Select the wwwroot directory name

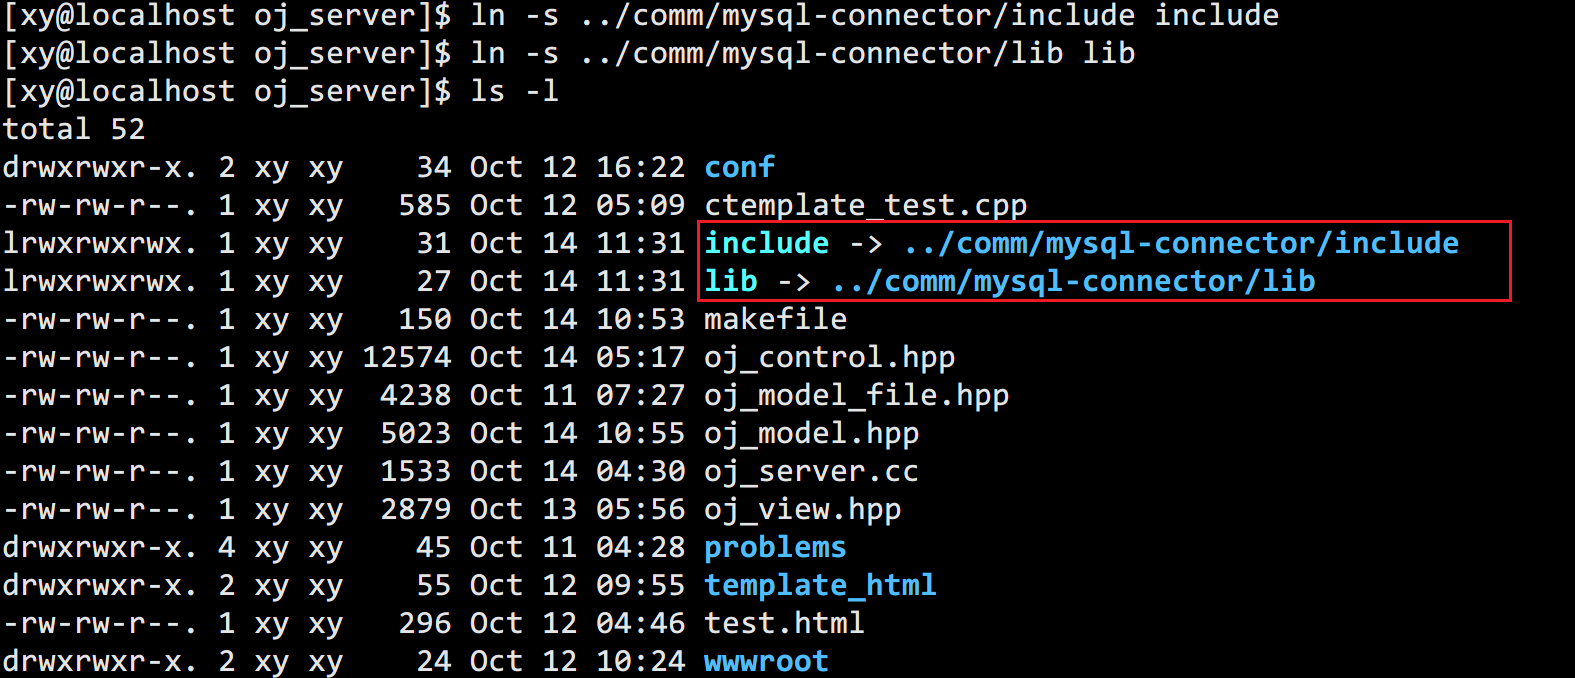pyautogui.click(x=766, y=661)
